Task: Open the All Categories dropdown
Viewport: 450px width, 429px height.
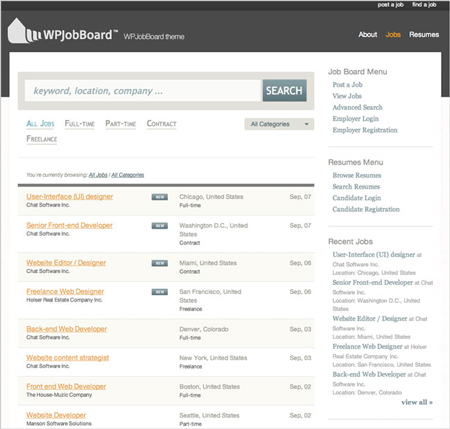Action: coord(279,124)
